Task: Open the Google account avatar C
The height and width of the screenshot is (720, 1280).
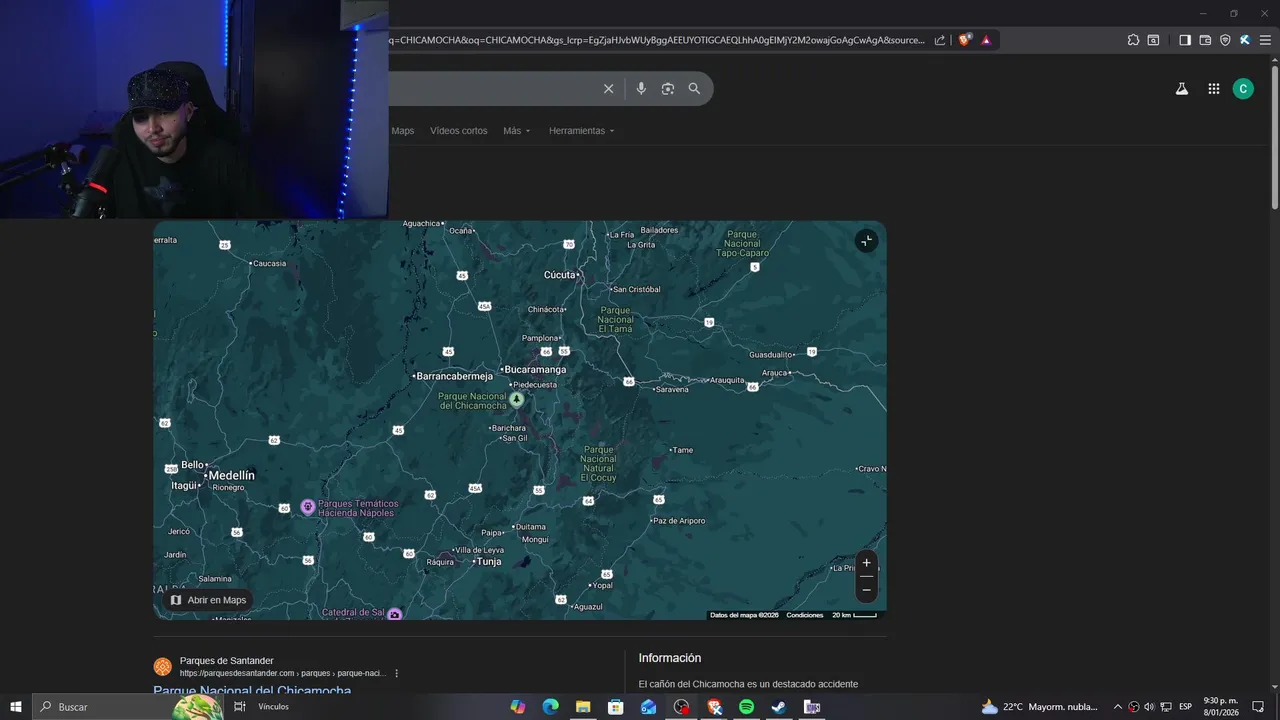Action: coord(1243,89)
